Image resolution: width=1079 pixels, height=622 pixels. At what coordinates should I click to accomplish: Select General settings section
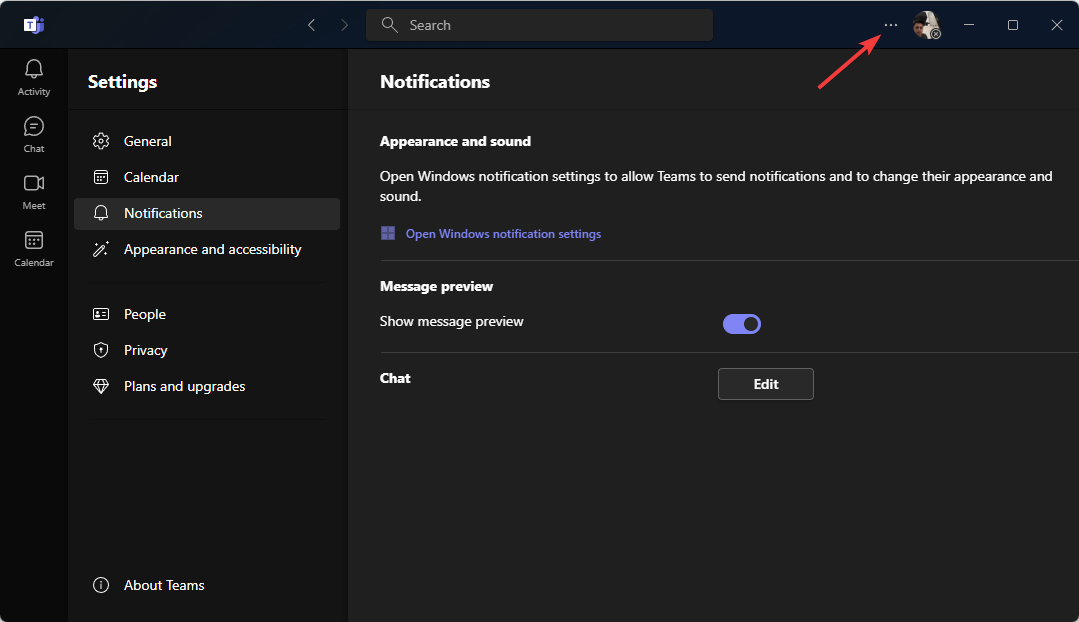coord(206,141)
